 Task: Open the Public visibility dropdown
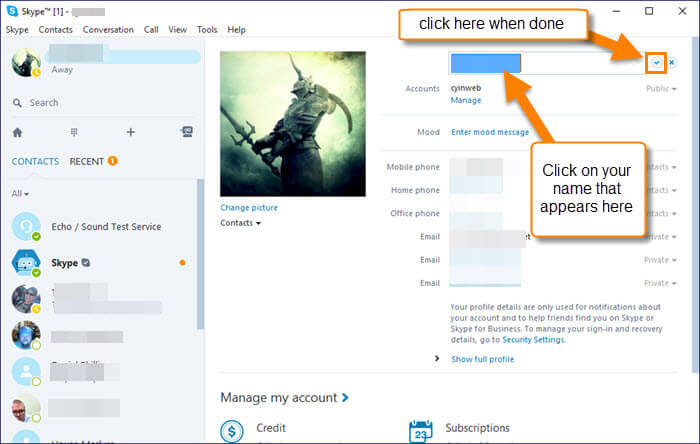pos(661,89)
